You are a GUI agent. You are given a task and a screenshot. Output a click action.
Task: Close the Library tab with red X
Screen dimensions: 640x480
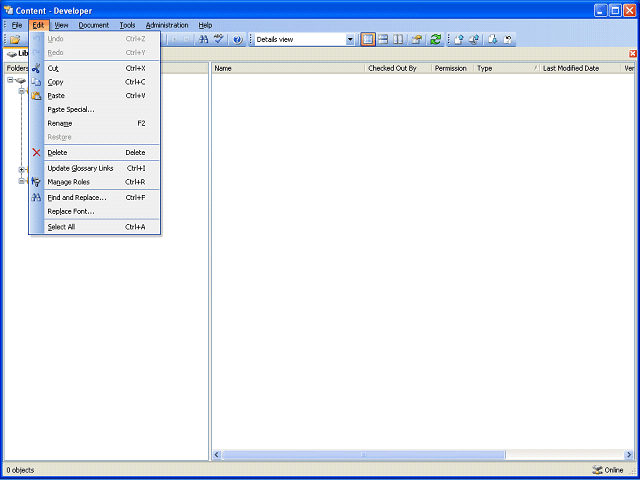point(633,54)
